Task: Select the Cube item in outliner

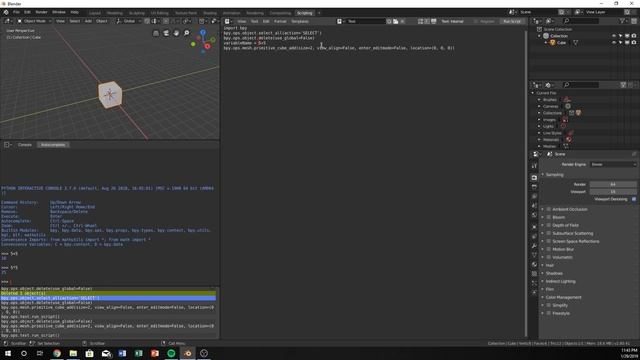Action: point(561,42)
